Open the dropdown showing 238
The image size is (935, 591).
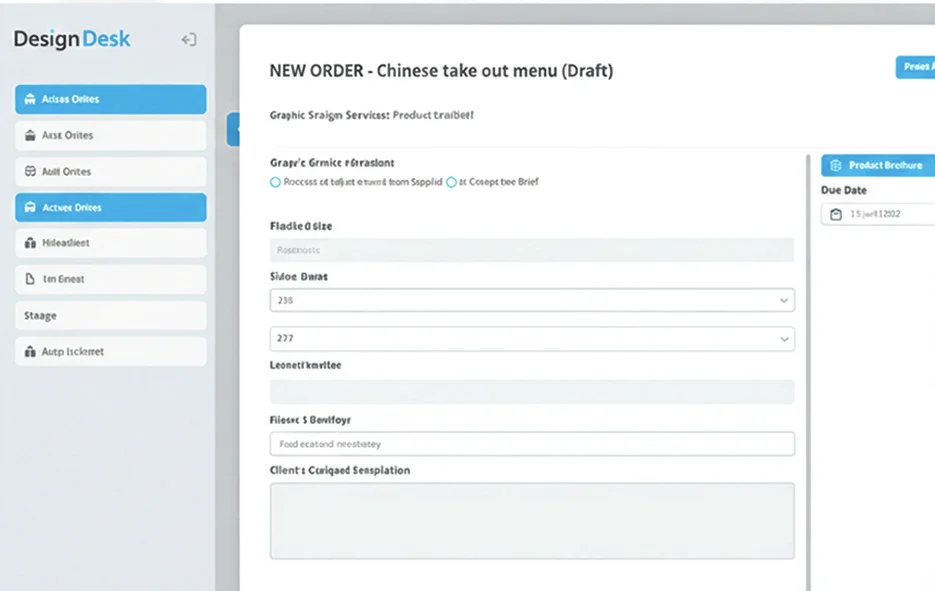point(532,300)
